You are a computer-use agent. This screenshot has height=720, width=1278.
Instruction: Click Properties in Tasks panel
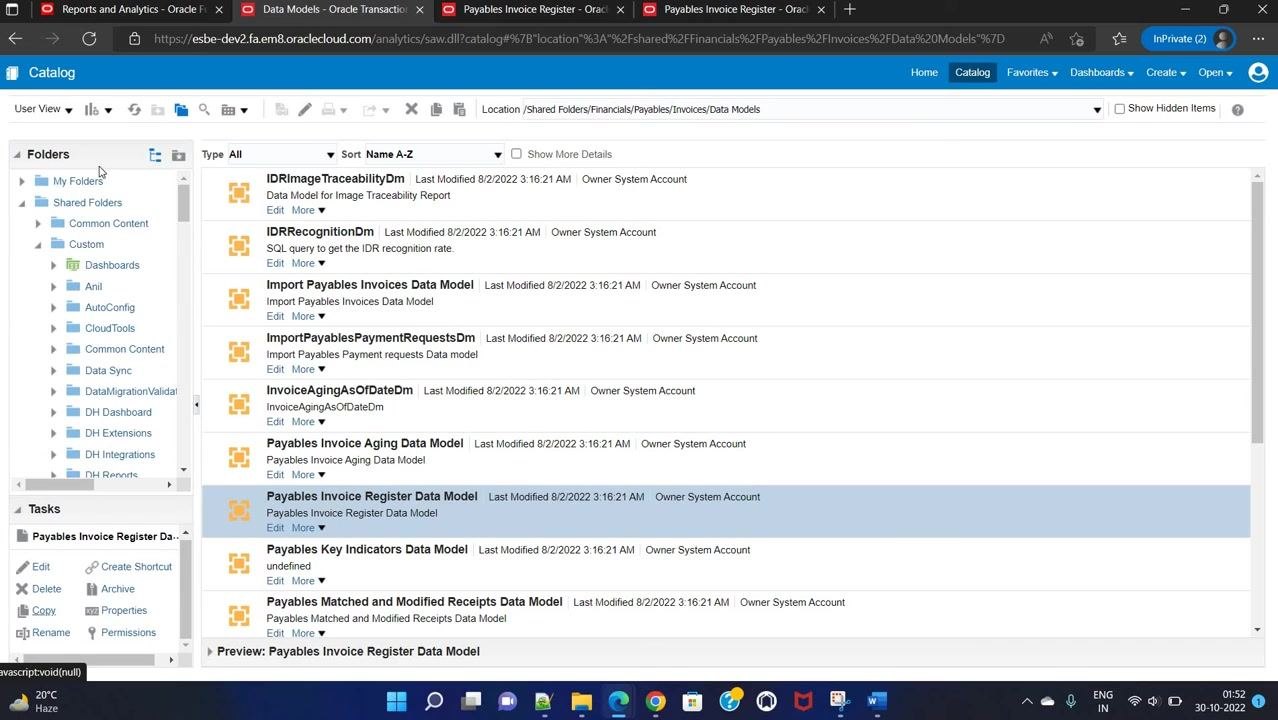[x=124, y=611]
